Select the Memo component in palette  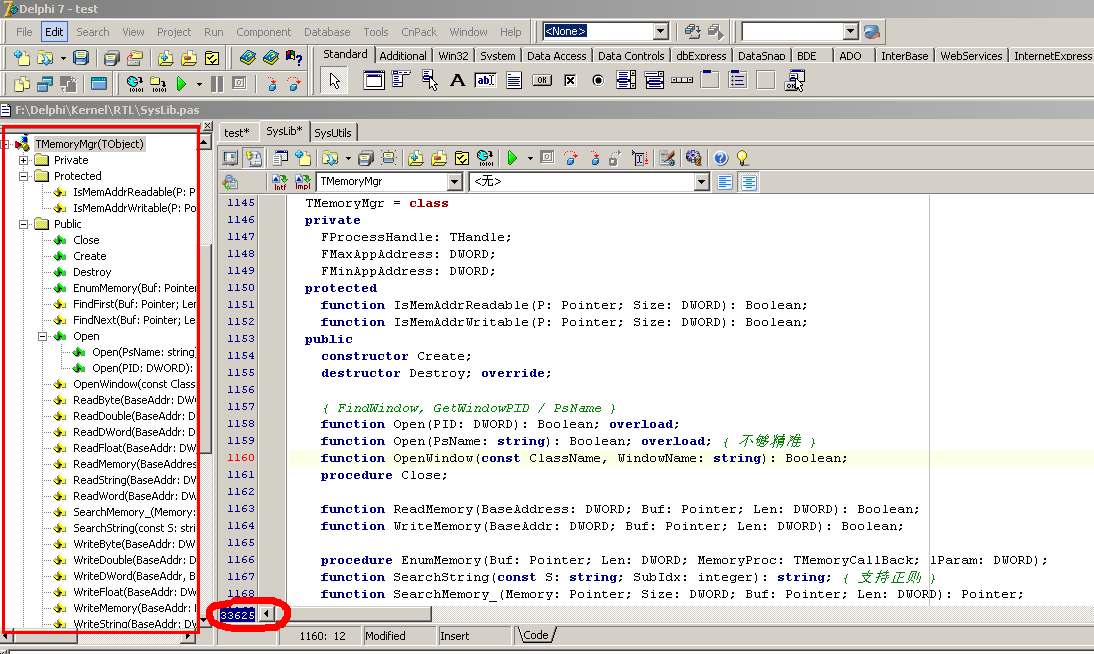coord(514,80)
